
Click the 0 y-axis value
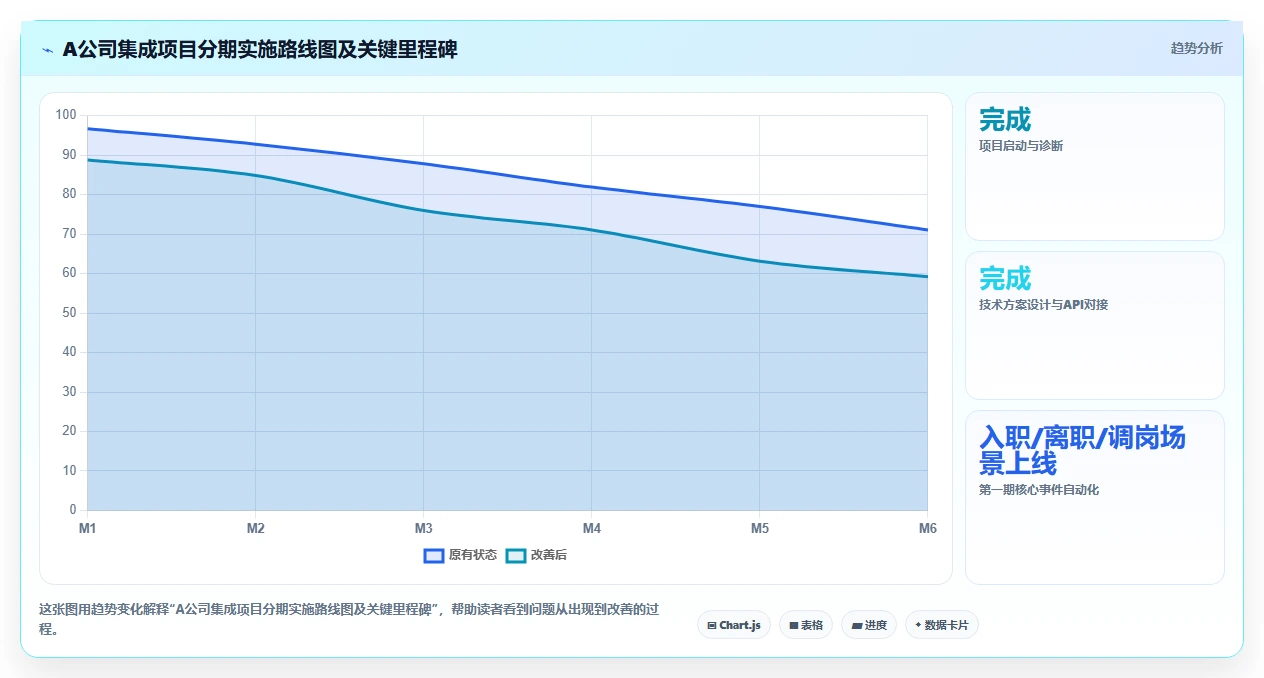[x=72, y=510]
